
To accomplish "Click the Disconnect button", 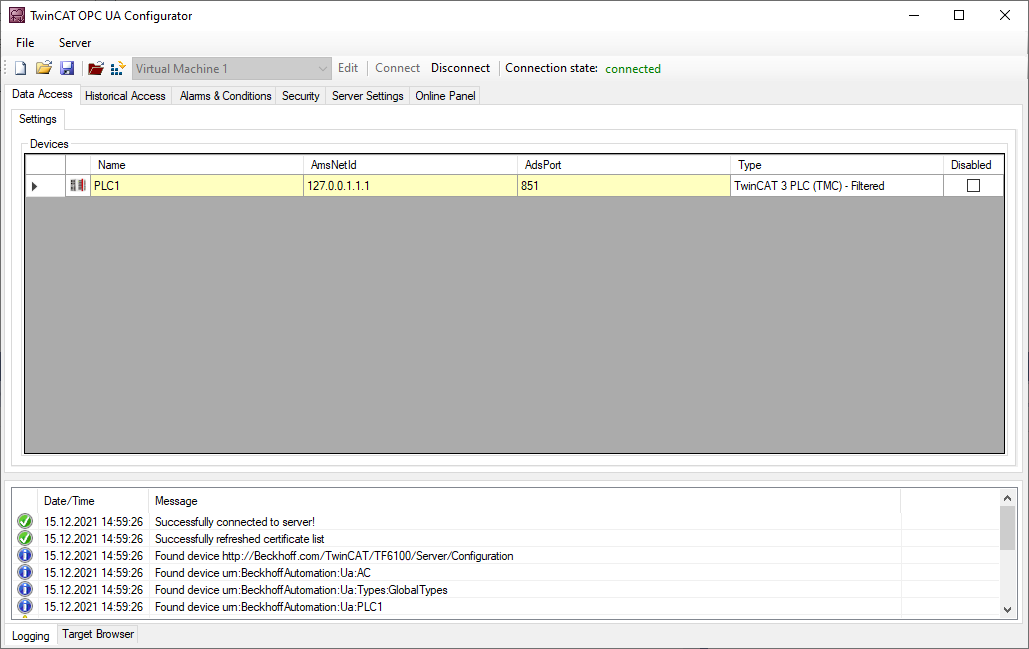I will coord(460,68).
